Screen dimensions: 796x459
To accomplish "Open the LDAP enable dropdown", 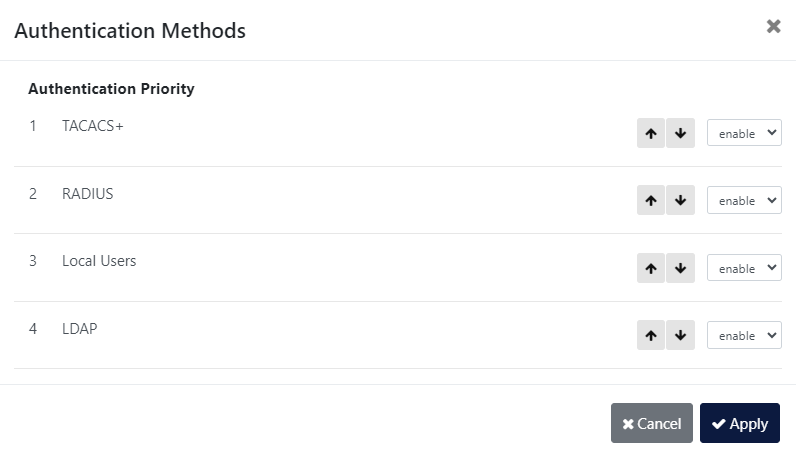I will [x=744, y=335].
